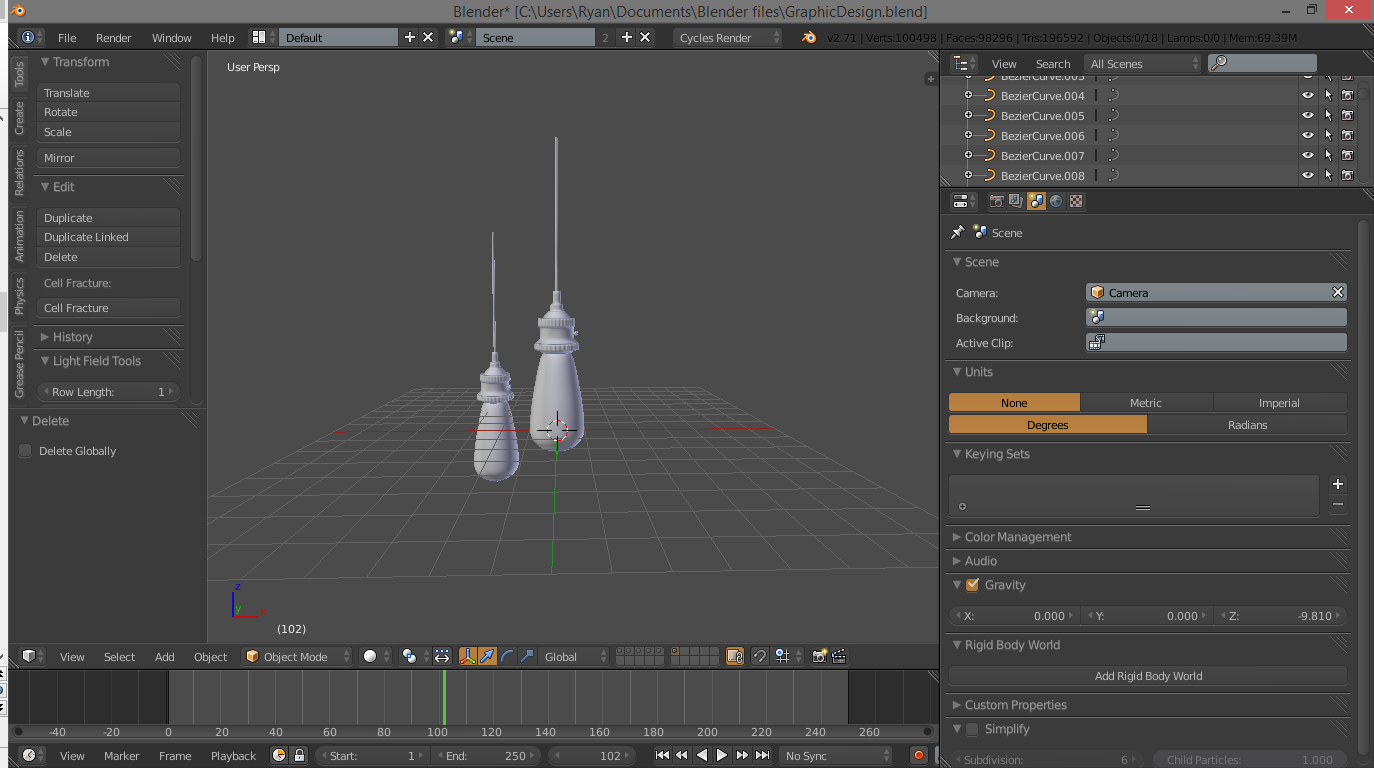Click the magnifier in the outliner search field
The image size is (1374, 768).
[x=1219, y=63]
